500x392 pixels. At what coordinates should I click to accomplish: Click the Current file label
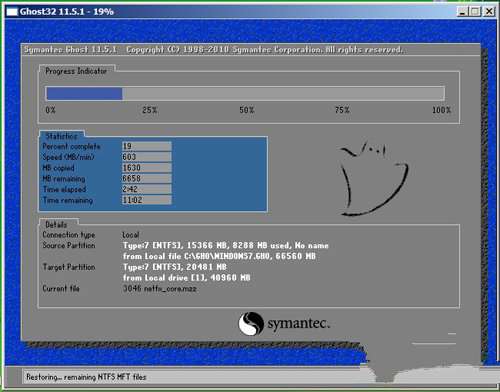(61, 288)
